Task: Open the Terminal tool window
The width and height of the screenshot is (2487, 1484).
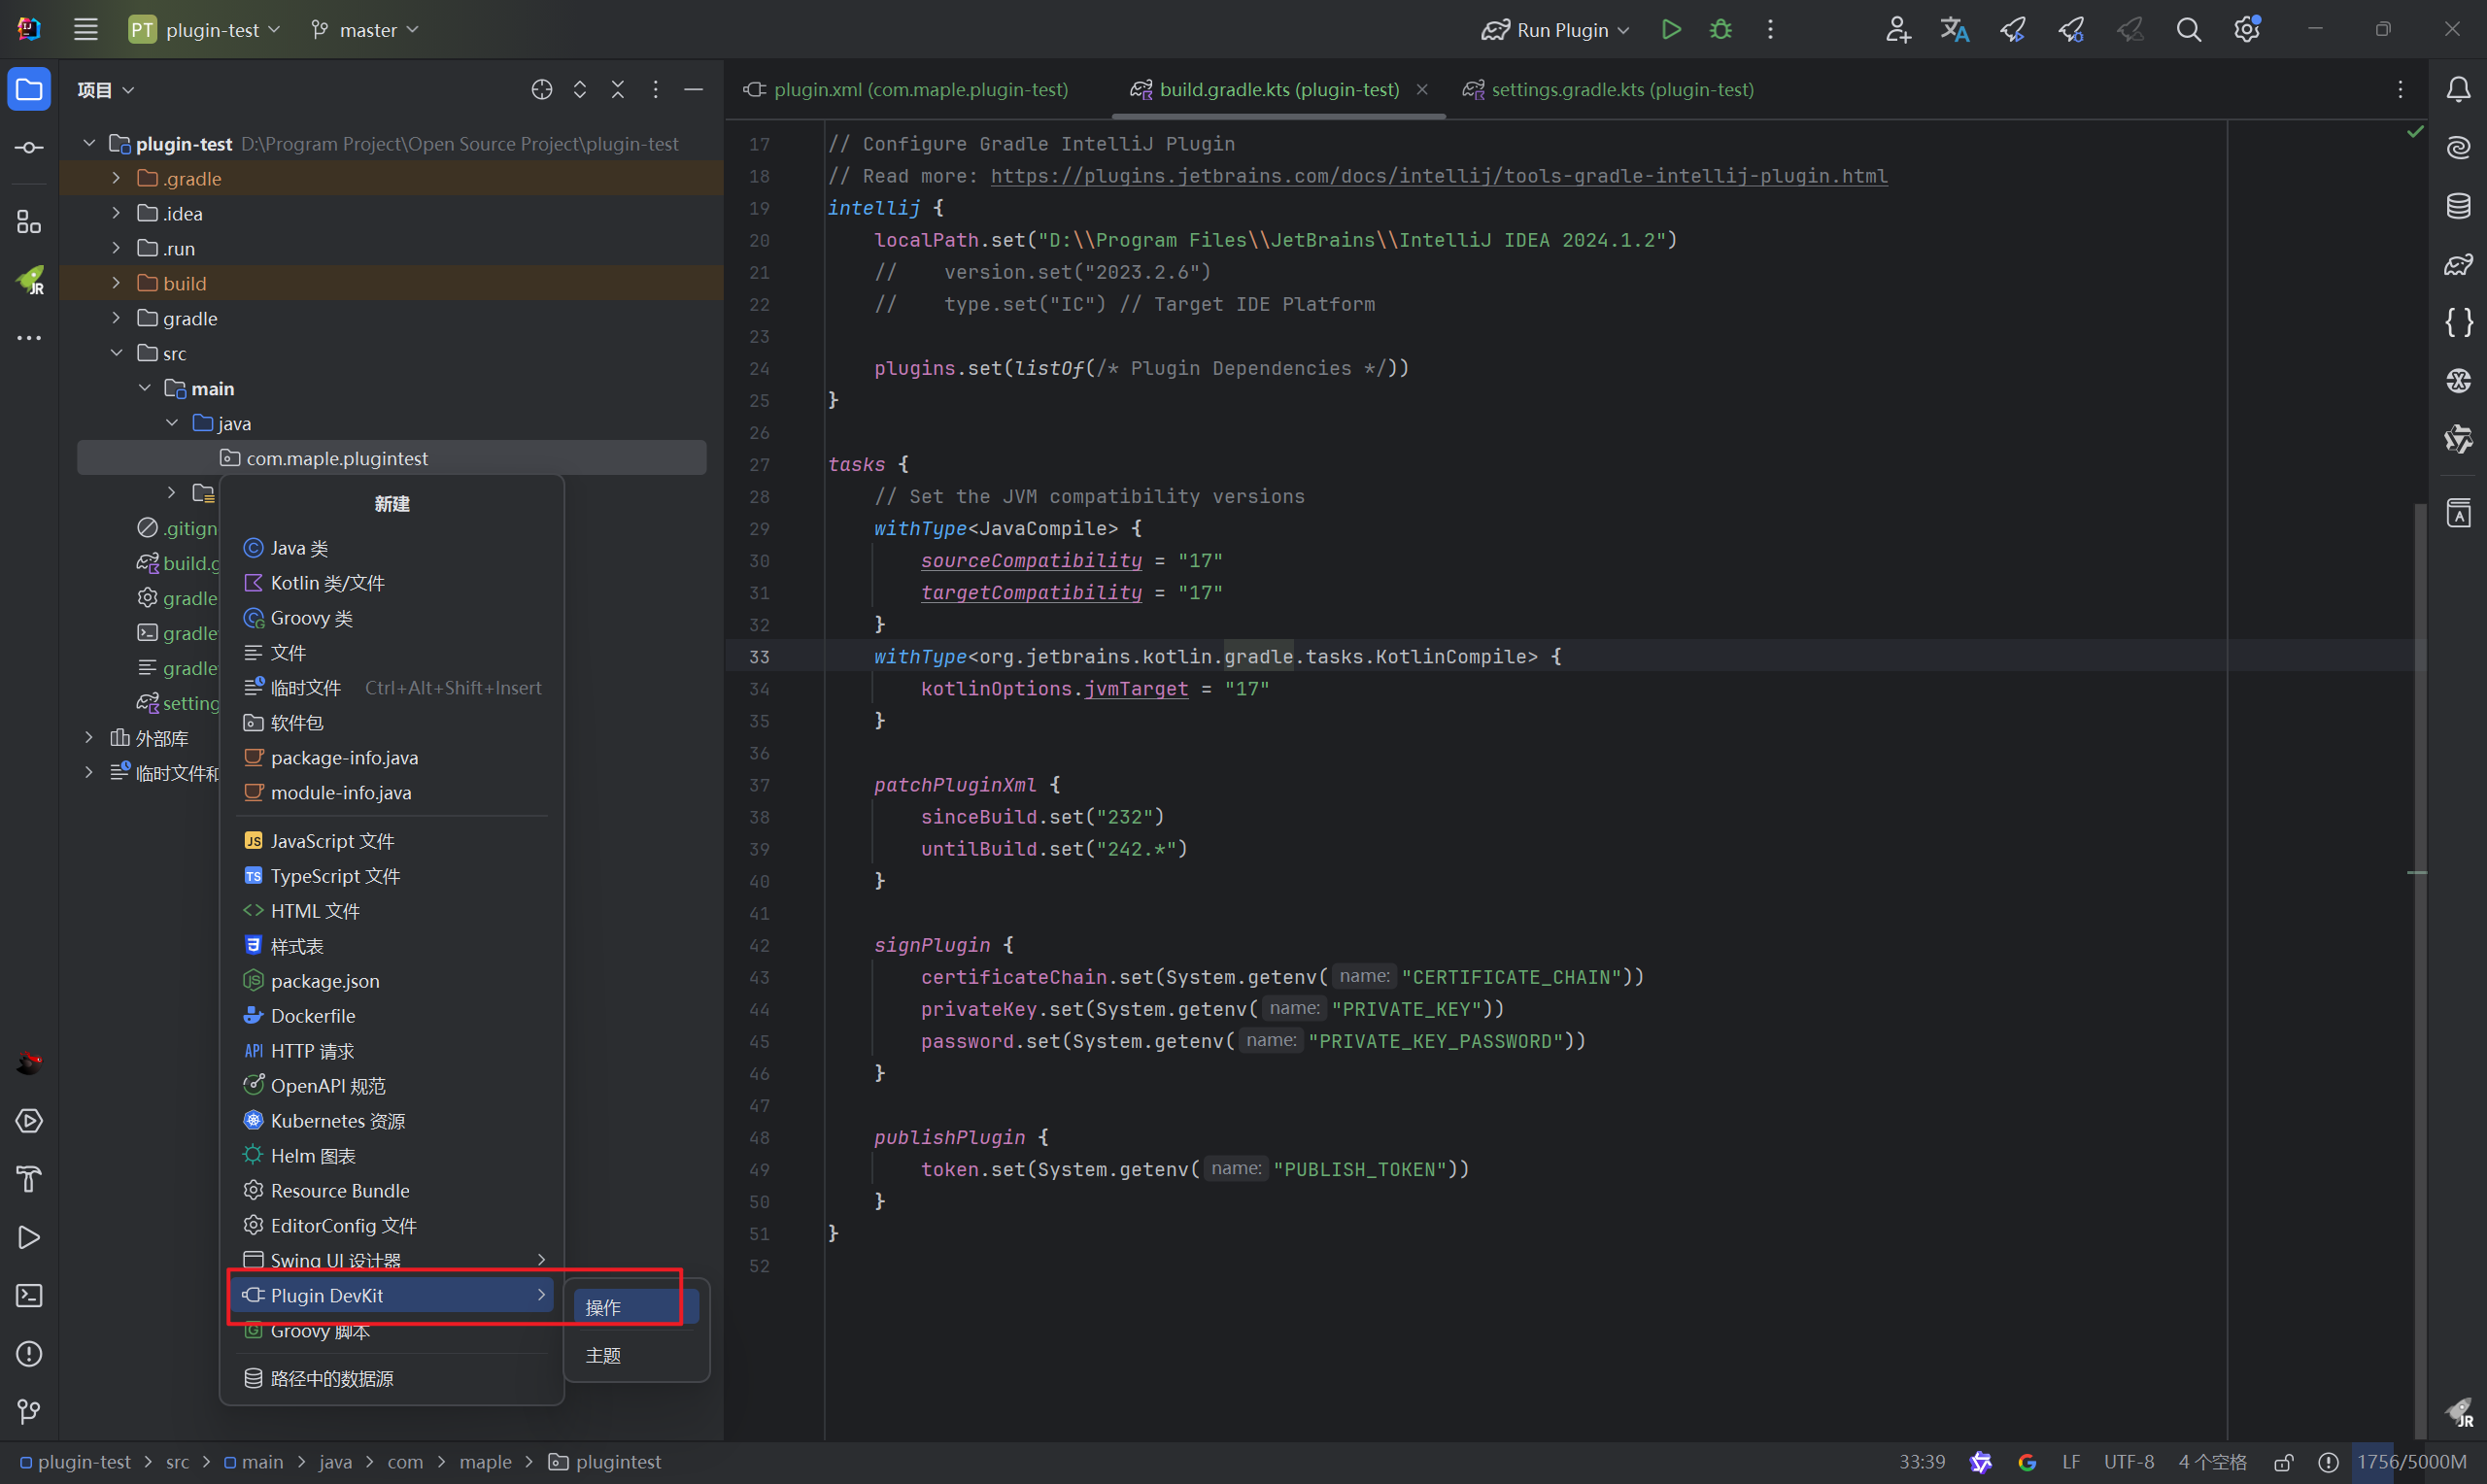Action: pyautogui.click(x=29, y=1296)
